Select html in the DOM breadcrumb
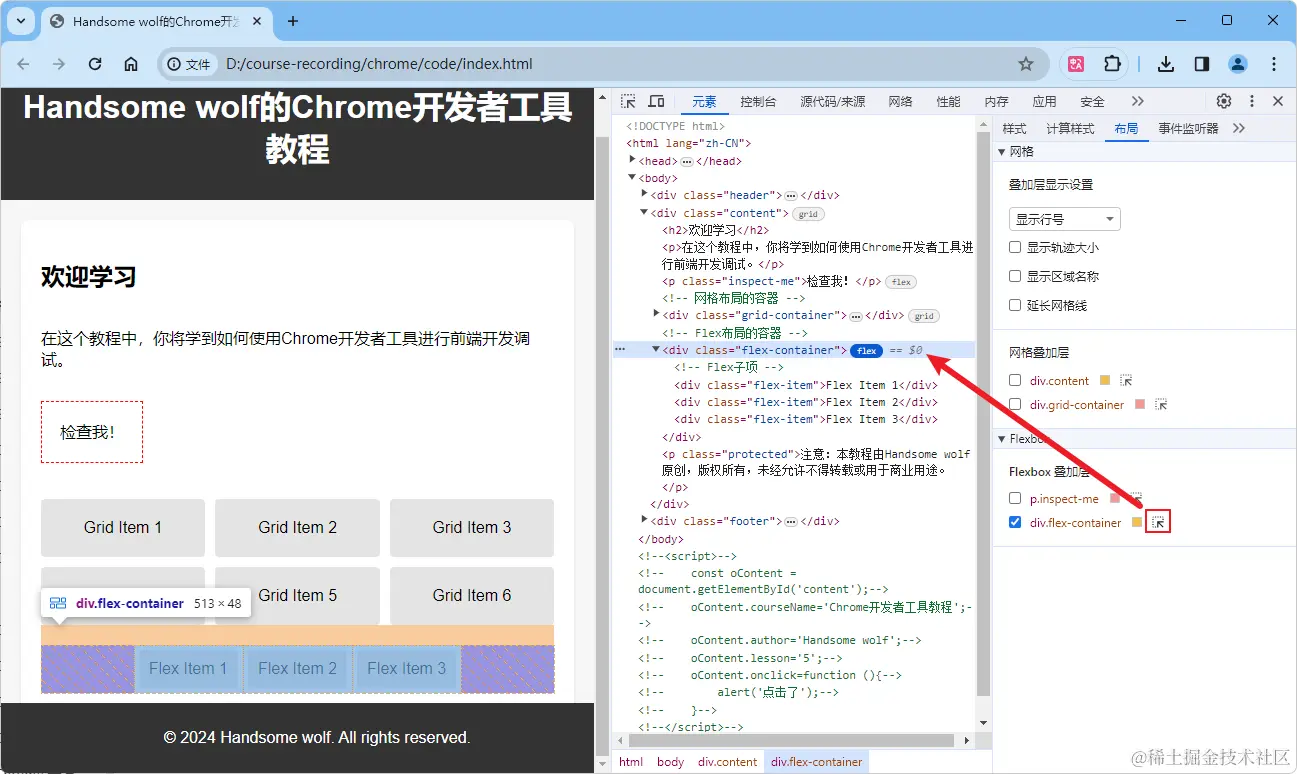 click(x=631, y=762)
